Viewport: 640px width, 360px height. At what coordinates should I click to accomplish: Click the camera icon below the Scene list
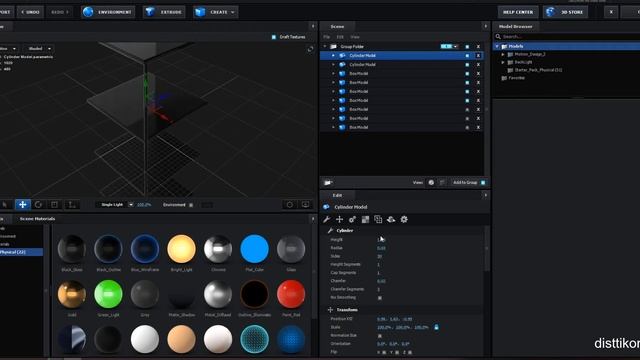(x=328, y=182)
